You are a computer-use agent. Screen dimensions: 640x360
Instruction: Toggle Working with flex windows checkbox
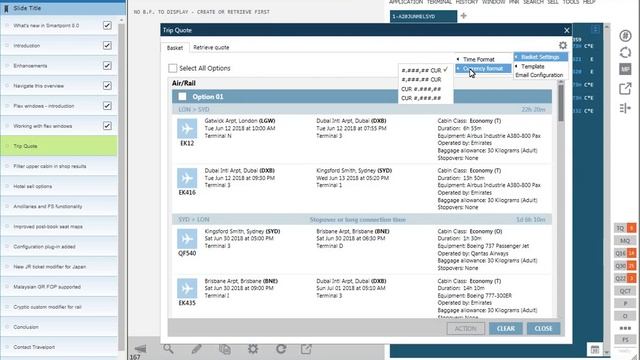point(107,126)
